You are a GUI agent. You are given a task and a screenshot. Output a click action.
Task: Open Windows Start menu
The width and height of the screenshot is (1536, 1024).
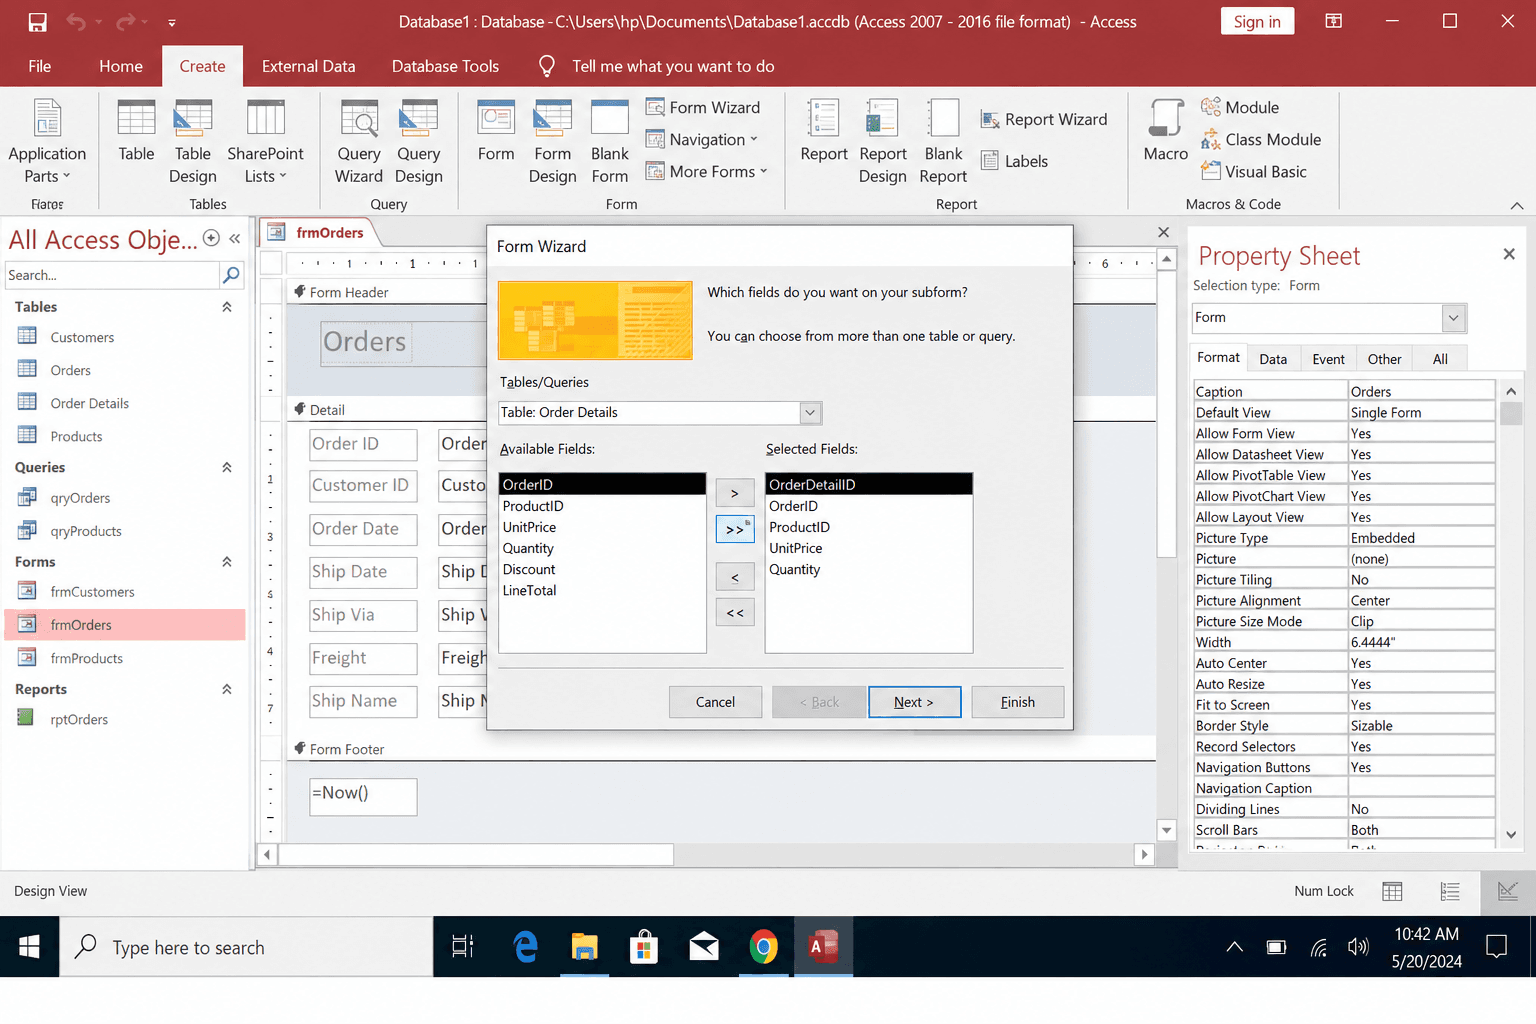pyautogui.click(x=29, y=946)
